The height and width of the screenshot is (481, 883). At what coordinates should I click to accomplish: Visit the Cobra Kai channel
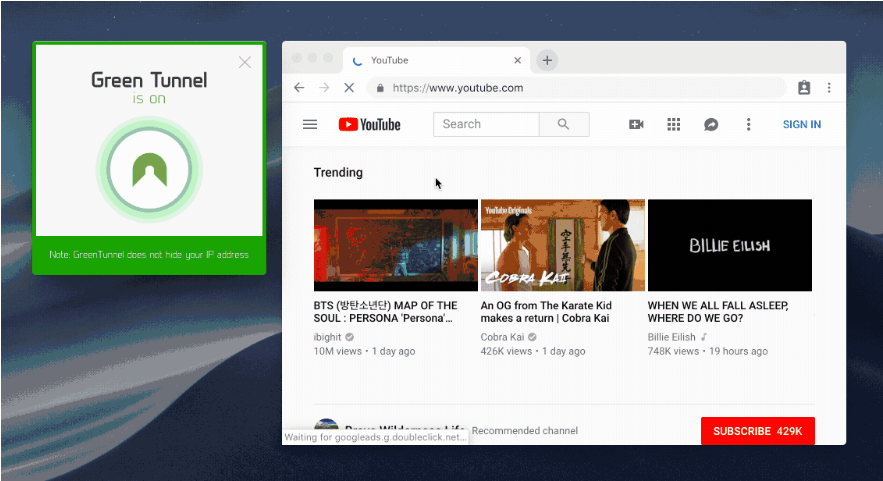pos(502,337)
